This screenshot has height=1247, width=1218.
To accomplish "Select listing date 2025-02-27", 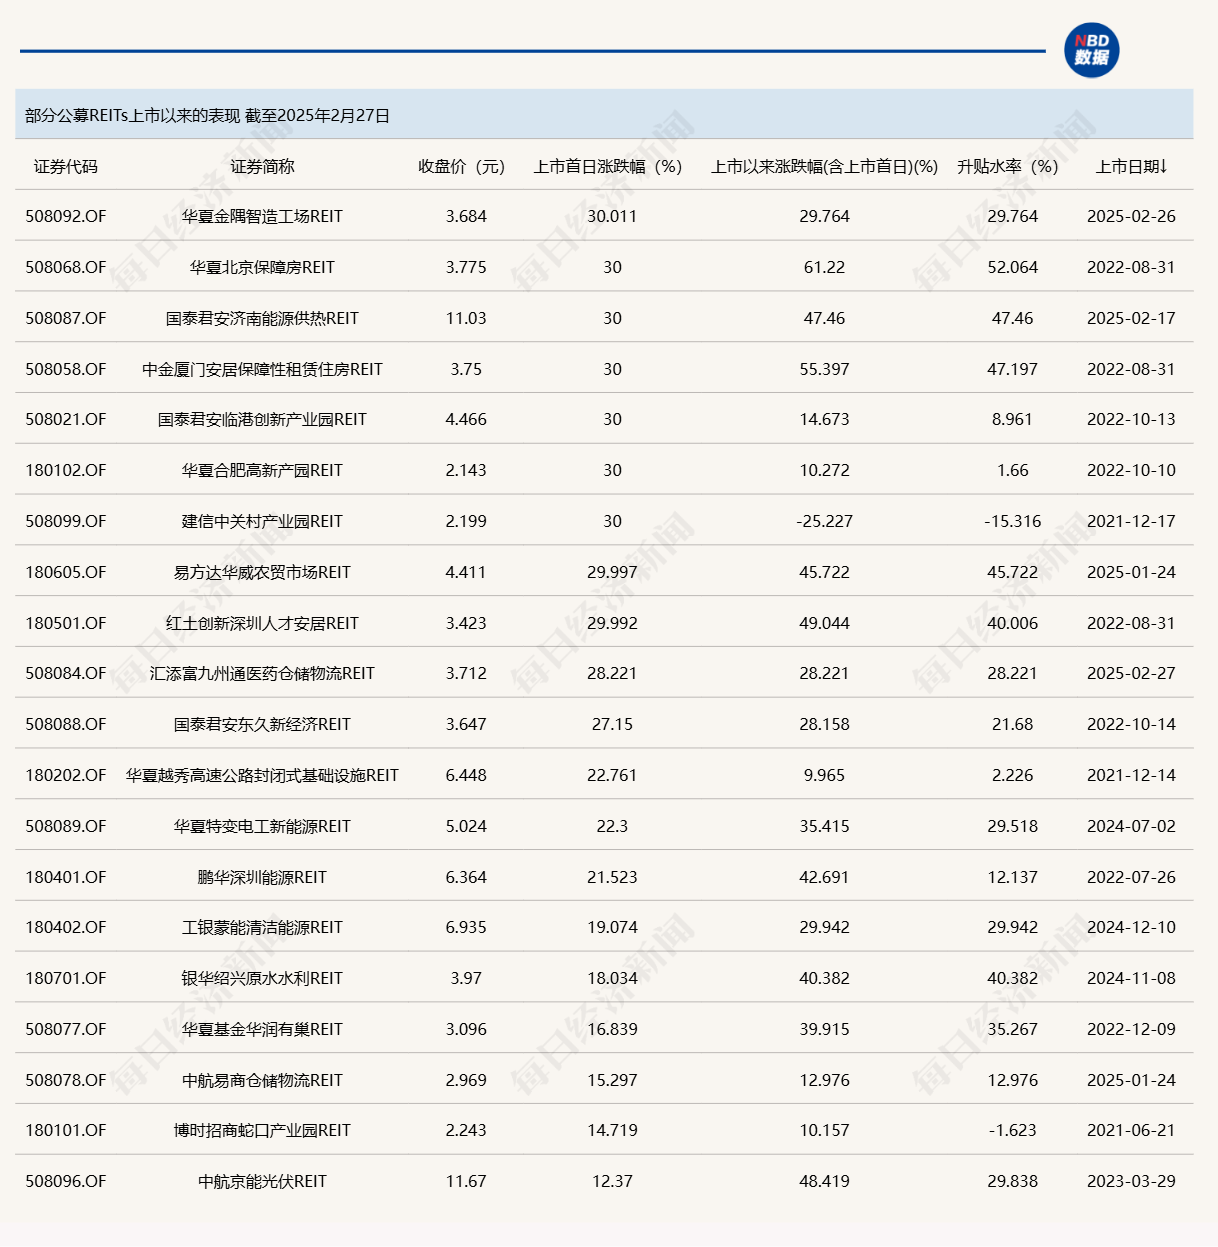I will click(1131, 673).
